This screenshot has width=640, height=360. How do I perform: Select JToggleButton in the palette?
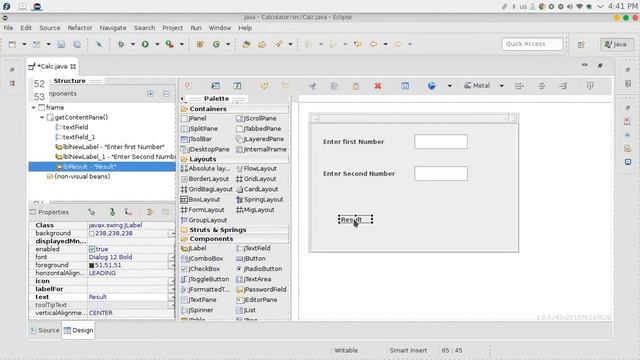tap(205, 279)
